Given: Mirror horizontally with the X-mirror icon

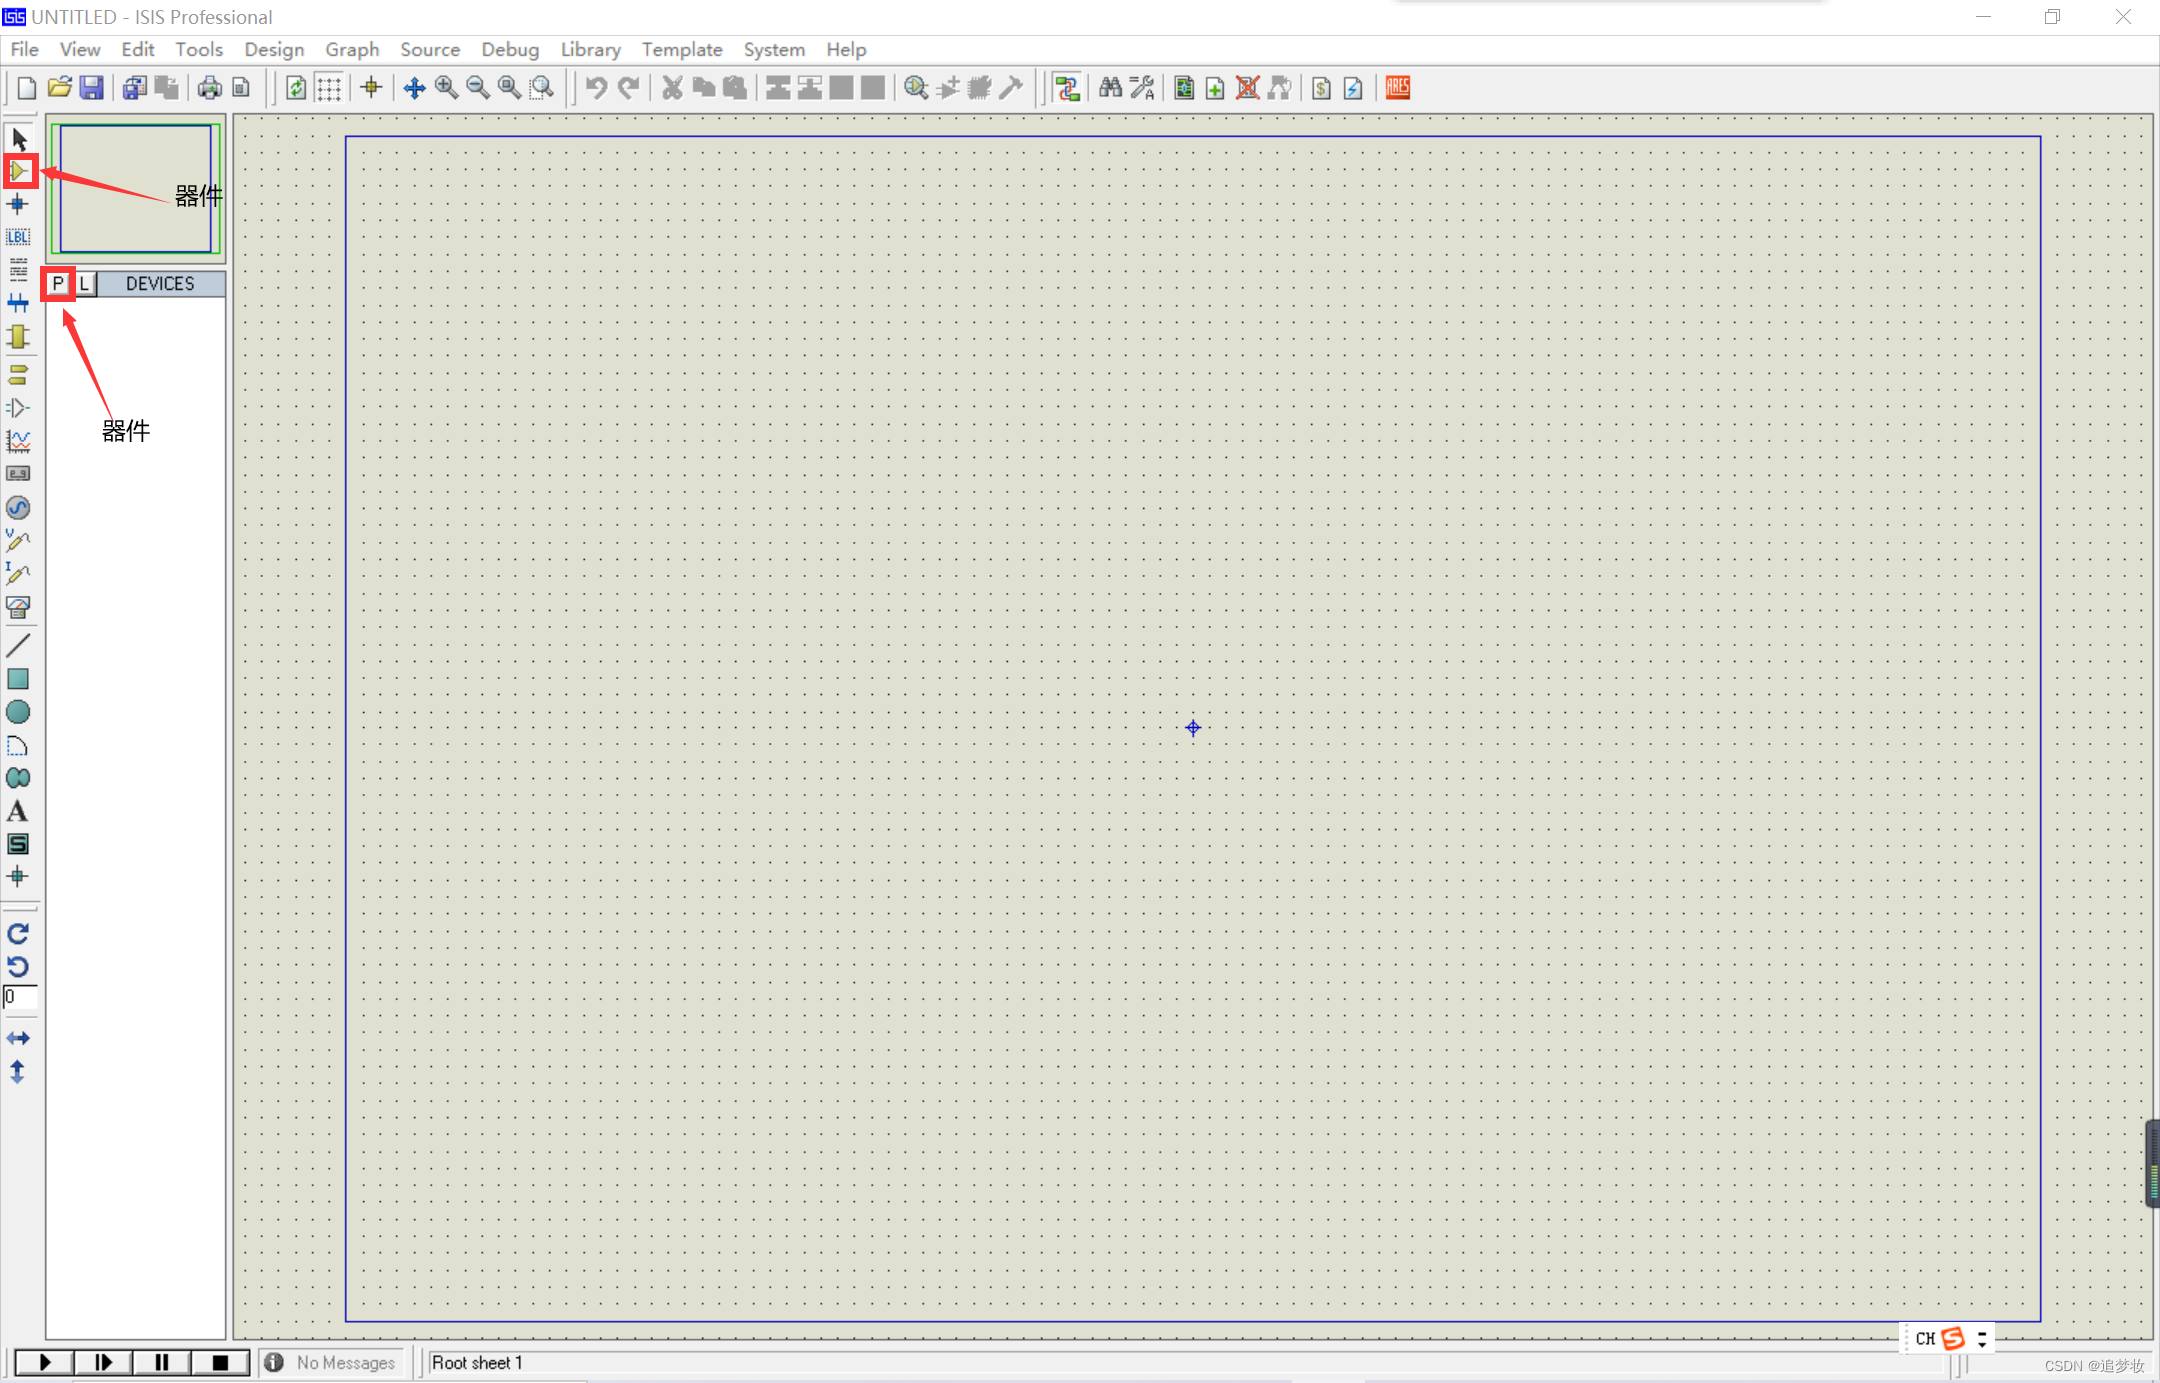Looking at the screenshot, I should pyautogui.click(x=18, y=1038).
